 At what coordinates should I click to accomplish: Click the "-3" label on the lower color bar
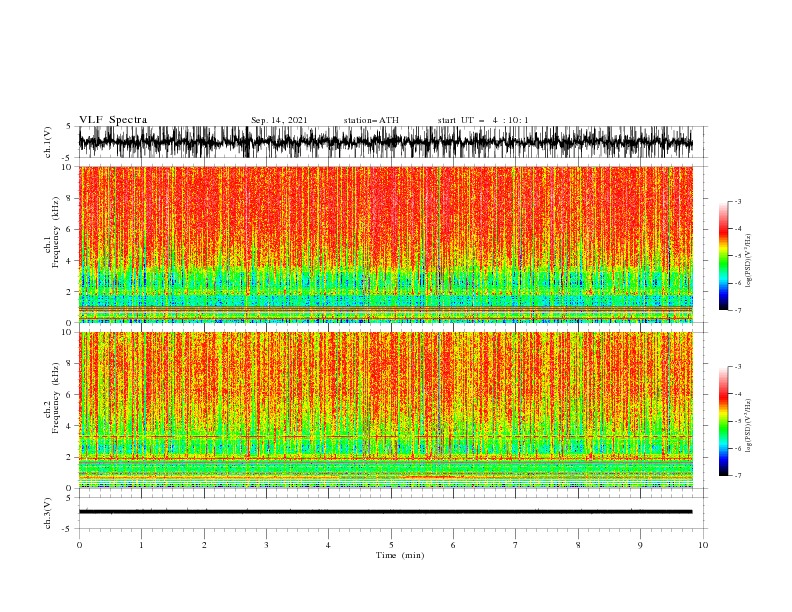pyautogui.click(x=738, y=367)
